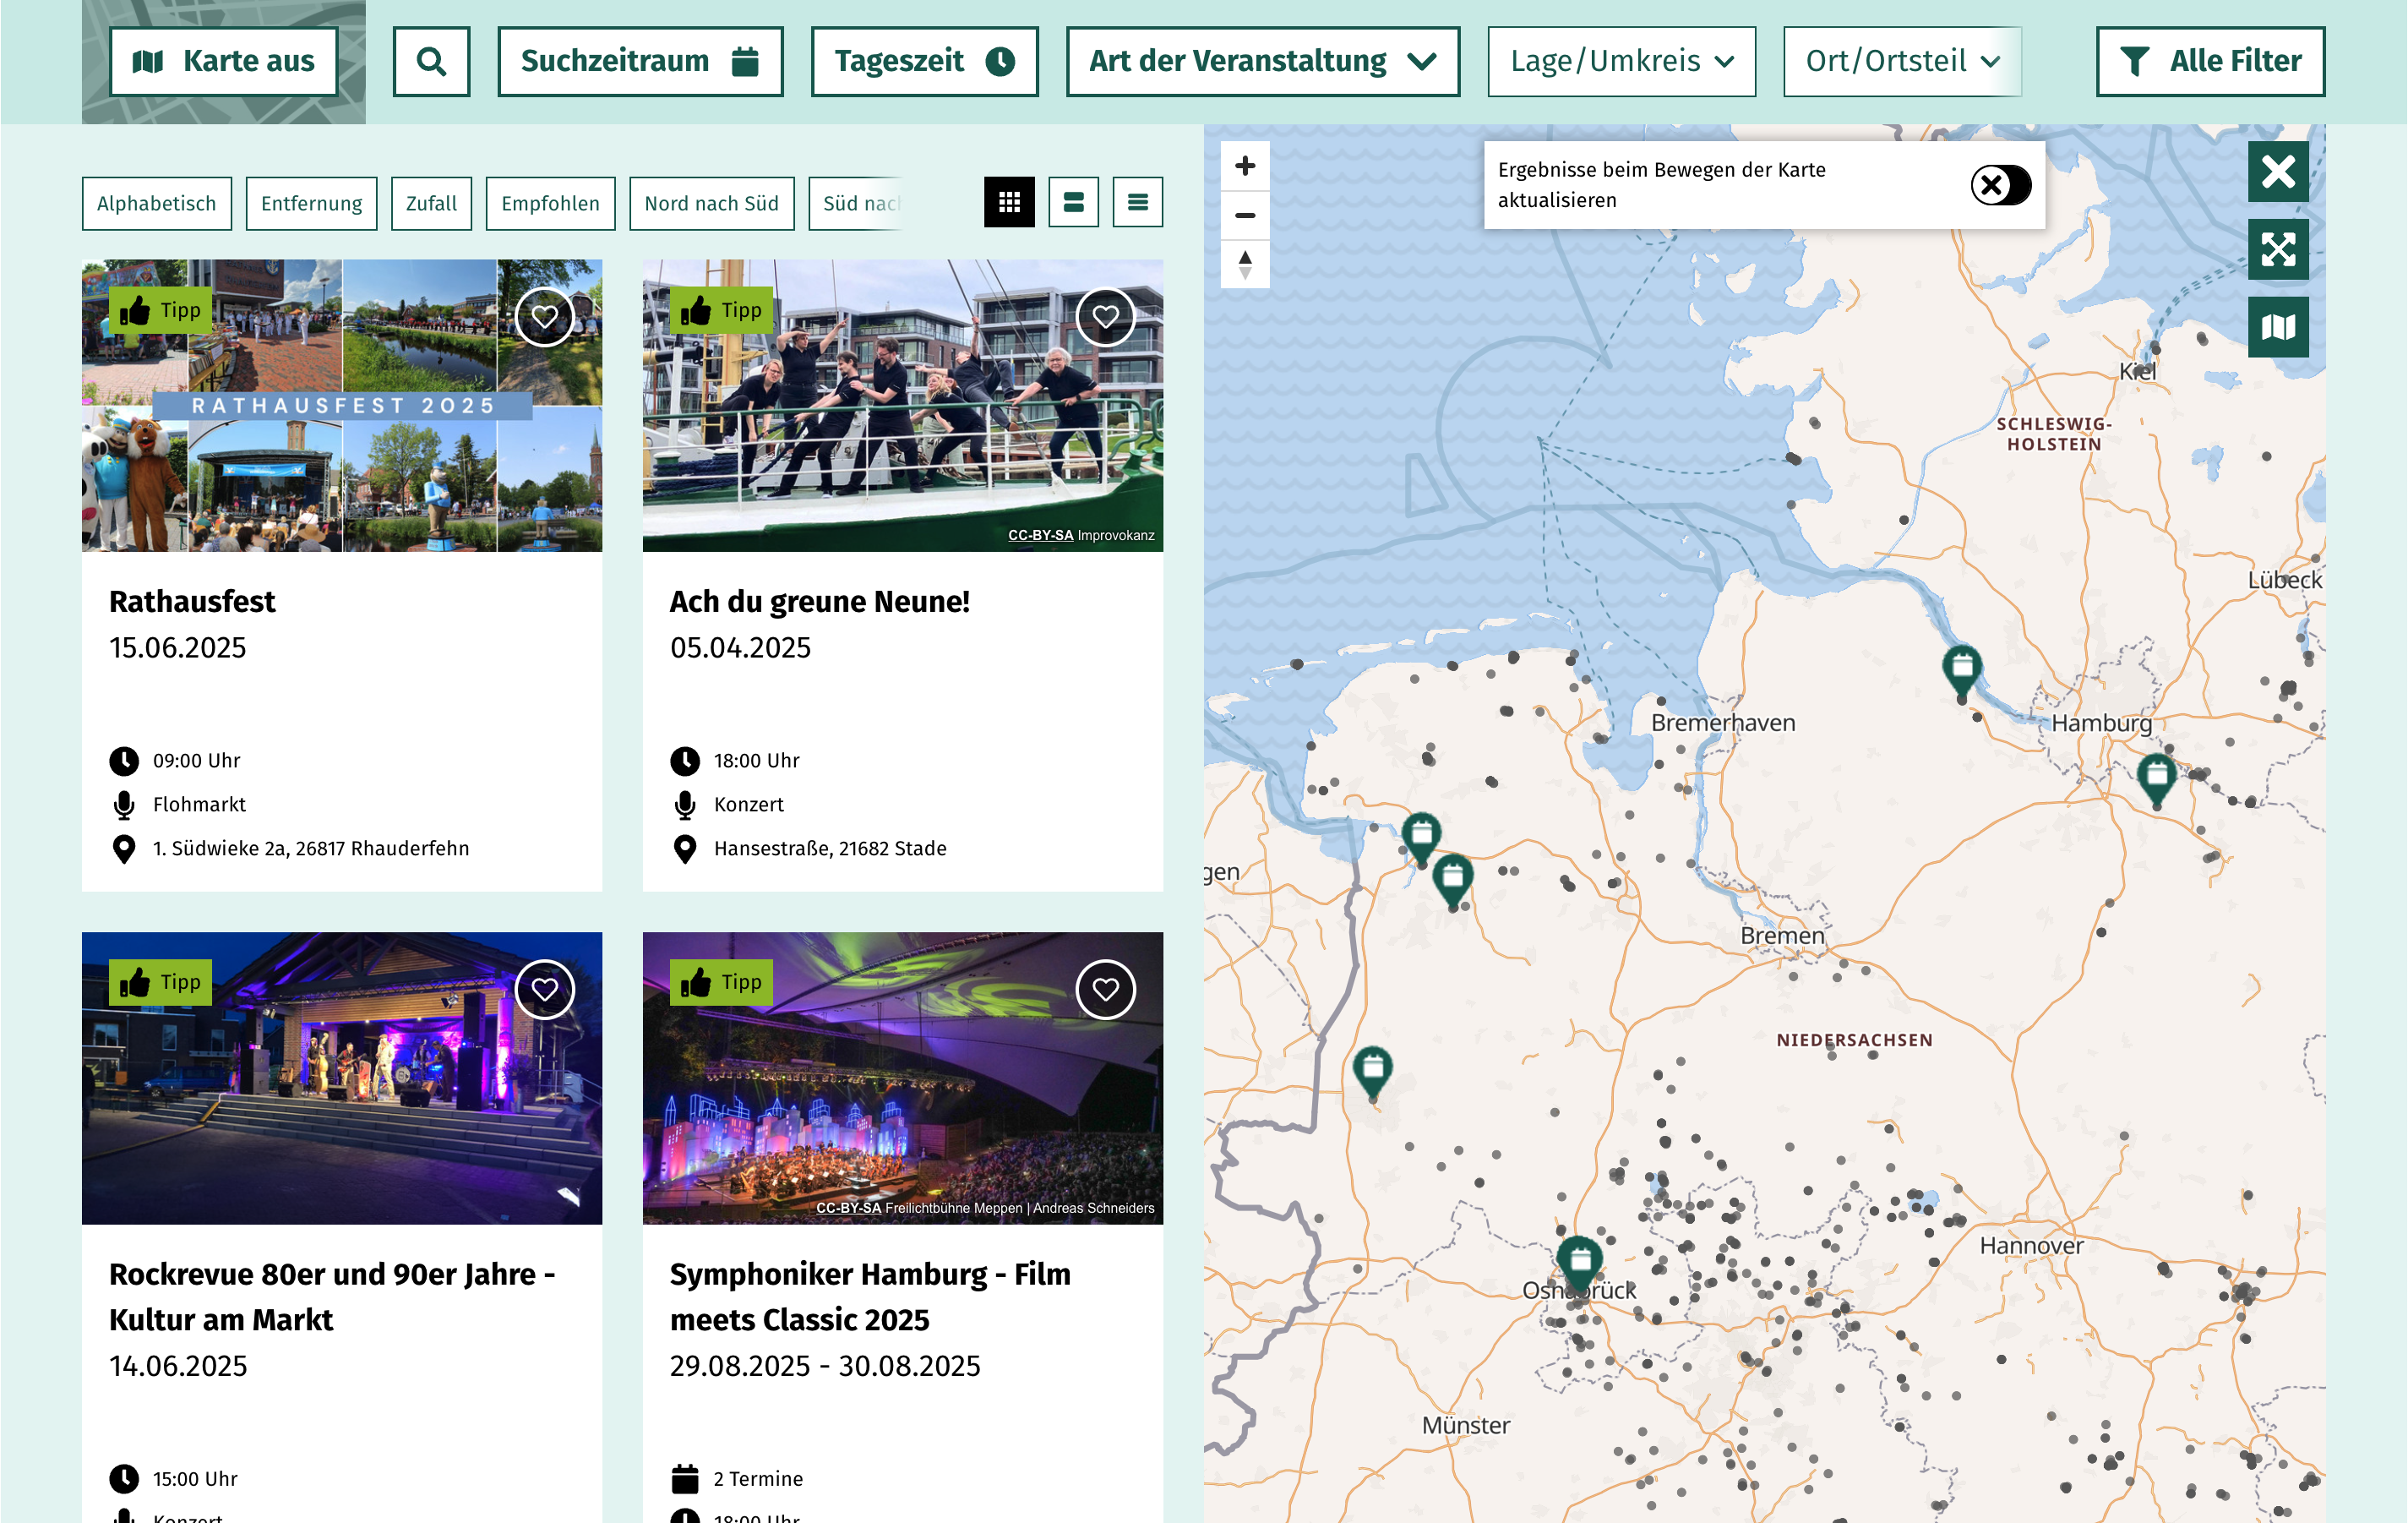2408x1523 pixels.
Task: Sort results by Zufall
Action: [x=431, y=203]
